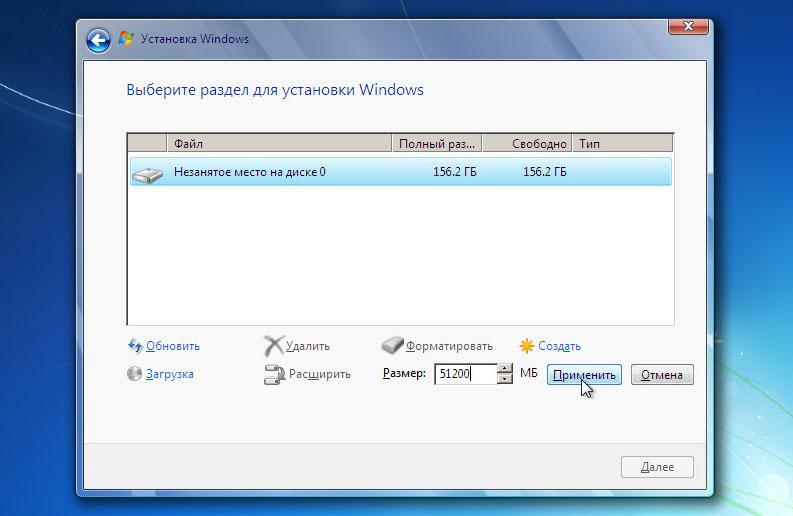Close the Установка Windows window
This screenshot has width=793, height=516.
pyautogui.click(x=688, y=26)
